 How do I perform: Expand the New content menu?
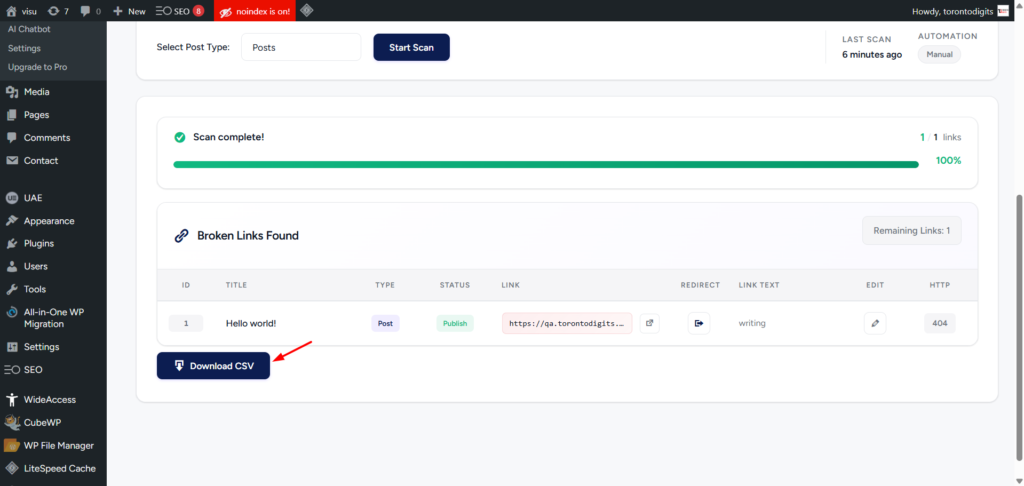(129, 11)
